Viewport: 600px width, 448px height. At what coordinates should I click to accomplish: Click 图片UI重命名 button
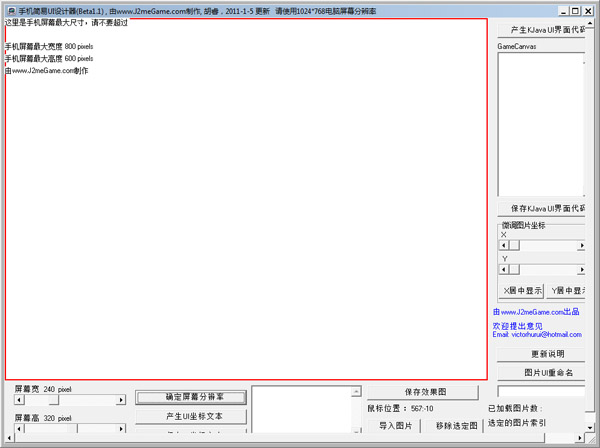(x=541, y=373)
